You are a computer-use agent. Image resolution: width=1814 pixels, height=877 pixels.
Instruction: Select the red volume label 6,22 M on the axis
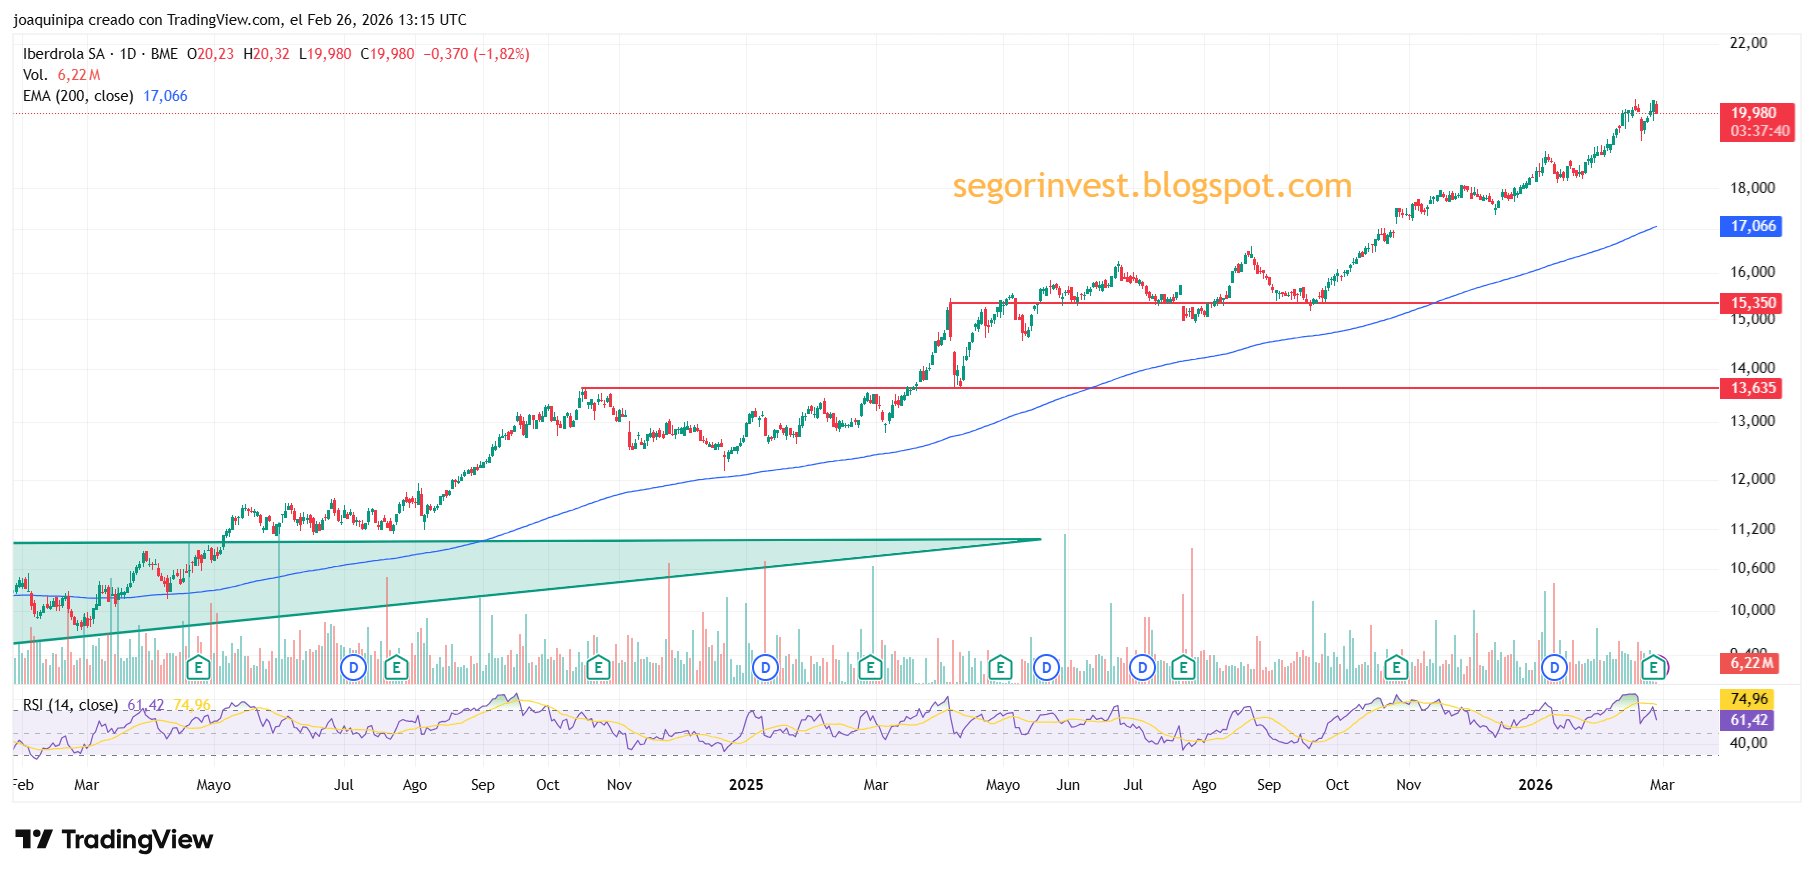point(1750,663)
